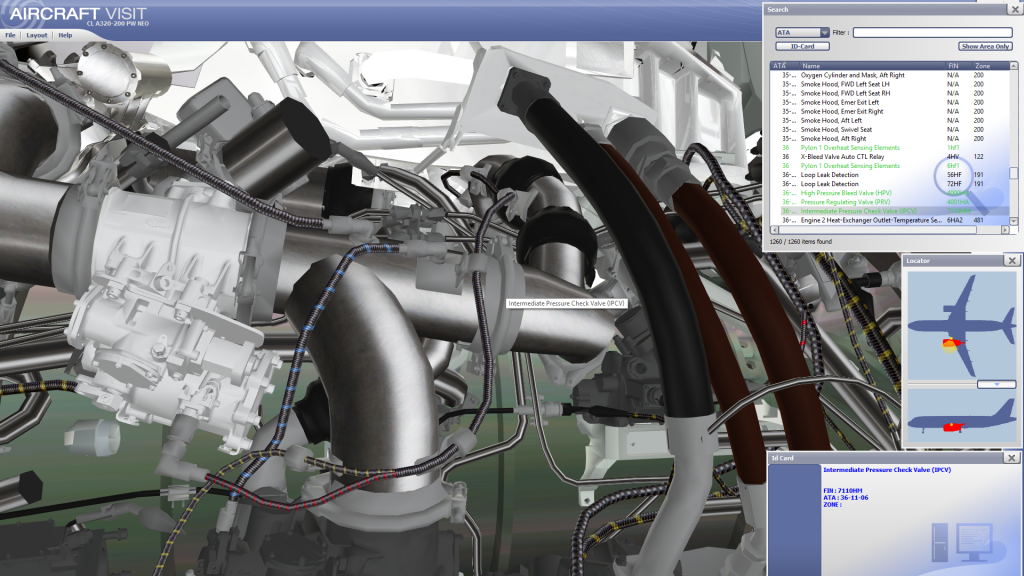The width and height of the screenshot is (1024, 576).
Task: Click the 'FIN : 7110HM' text in Id Card
Action: (x=842, y=490)
